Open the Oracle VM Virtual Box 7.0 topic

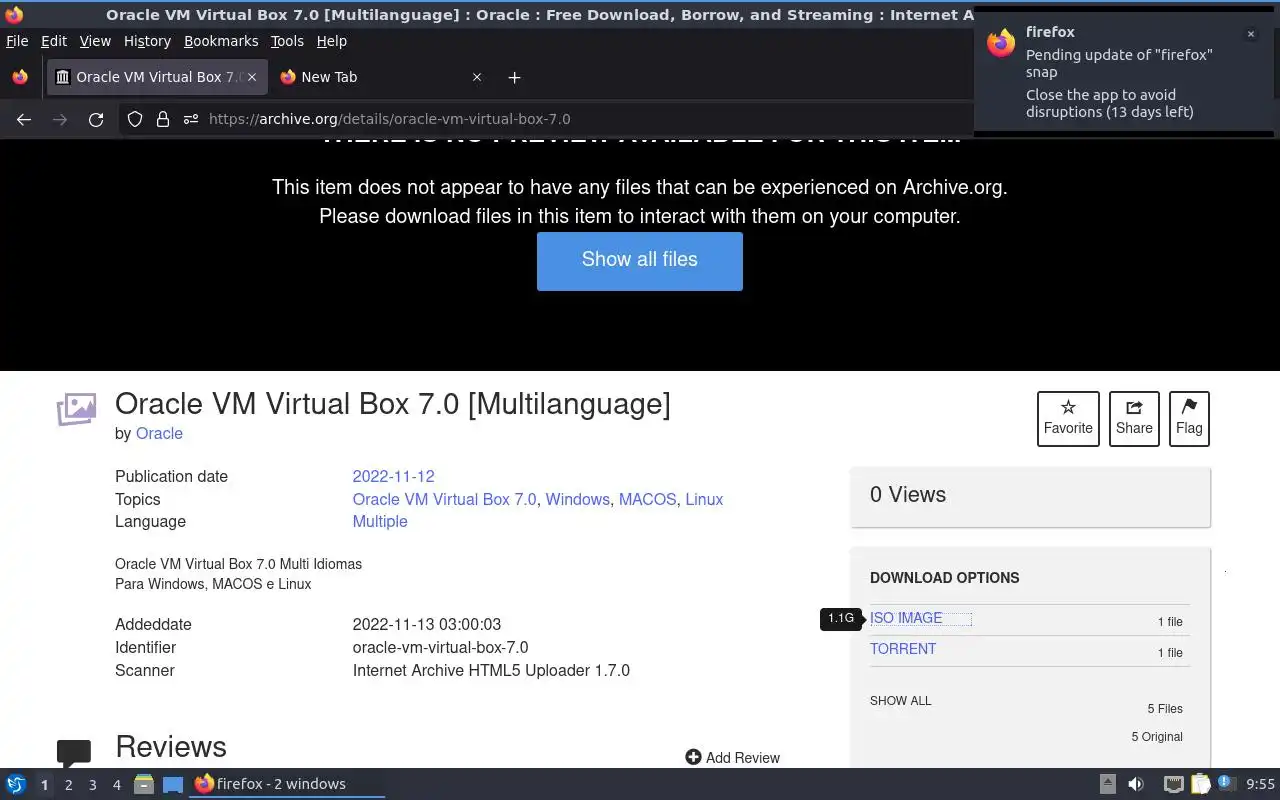[444, 500]
